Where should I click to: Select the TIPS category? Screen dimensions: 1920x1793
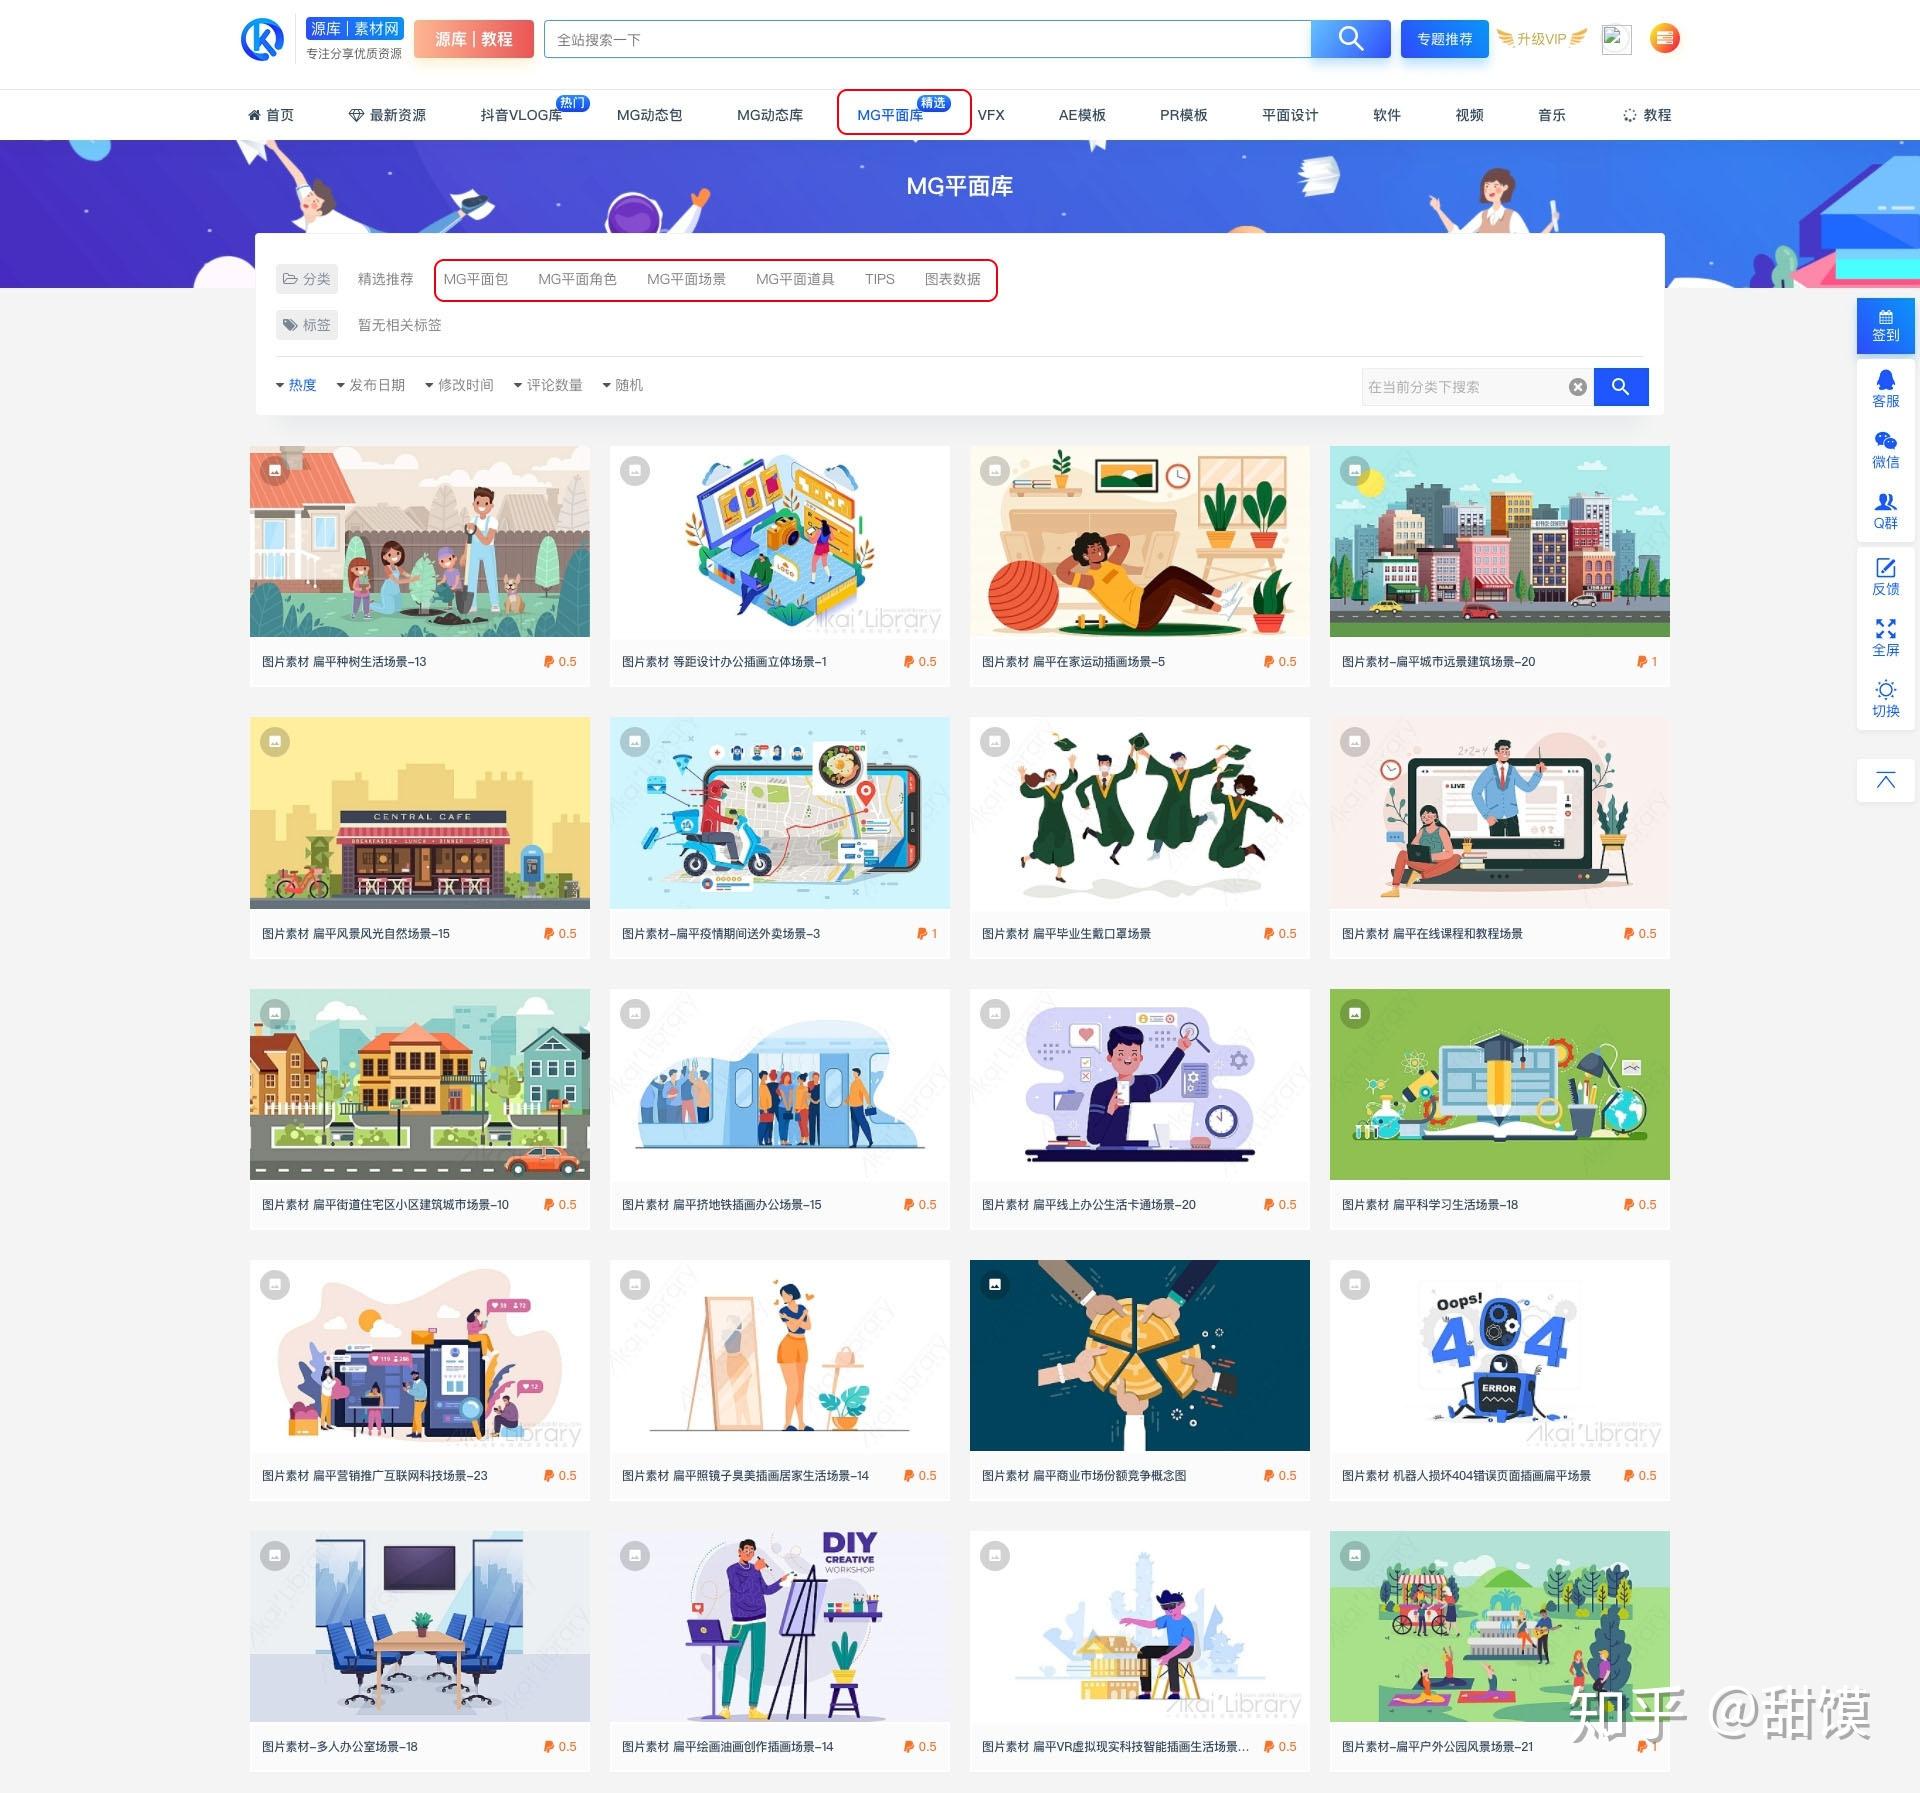880,279
